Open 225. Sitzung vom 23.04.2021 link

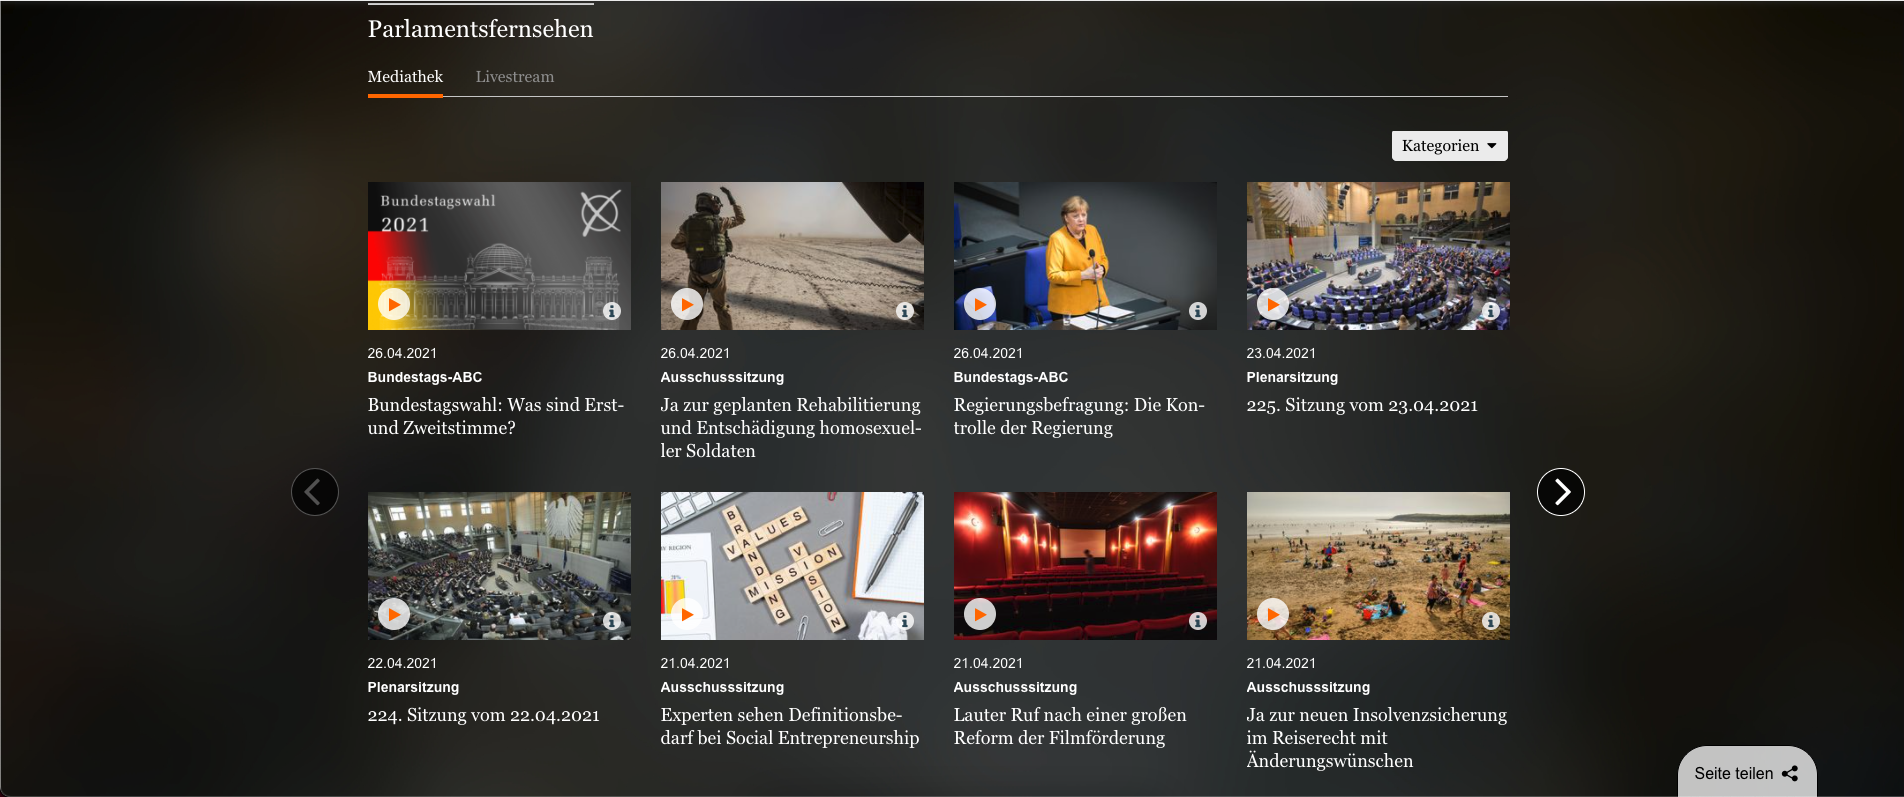pyautogui.click(x=1362, y=405)
